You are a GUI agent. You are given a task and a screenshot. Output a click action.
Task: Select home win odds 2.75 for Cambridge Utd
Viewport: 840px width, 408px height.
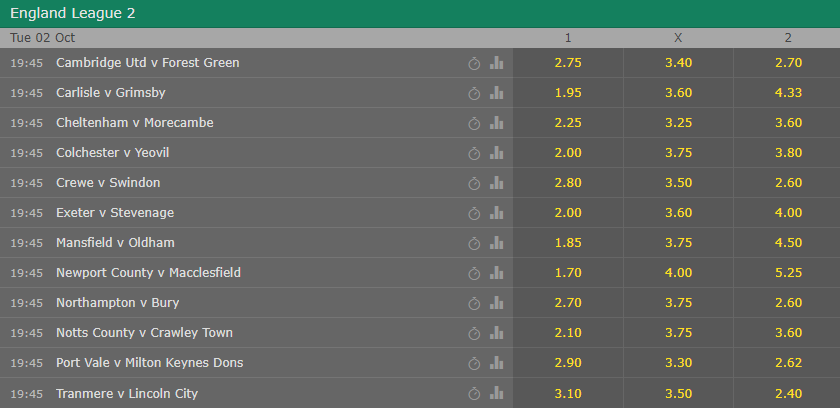568,63
